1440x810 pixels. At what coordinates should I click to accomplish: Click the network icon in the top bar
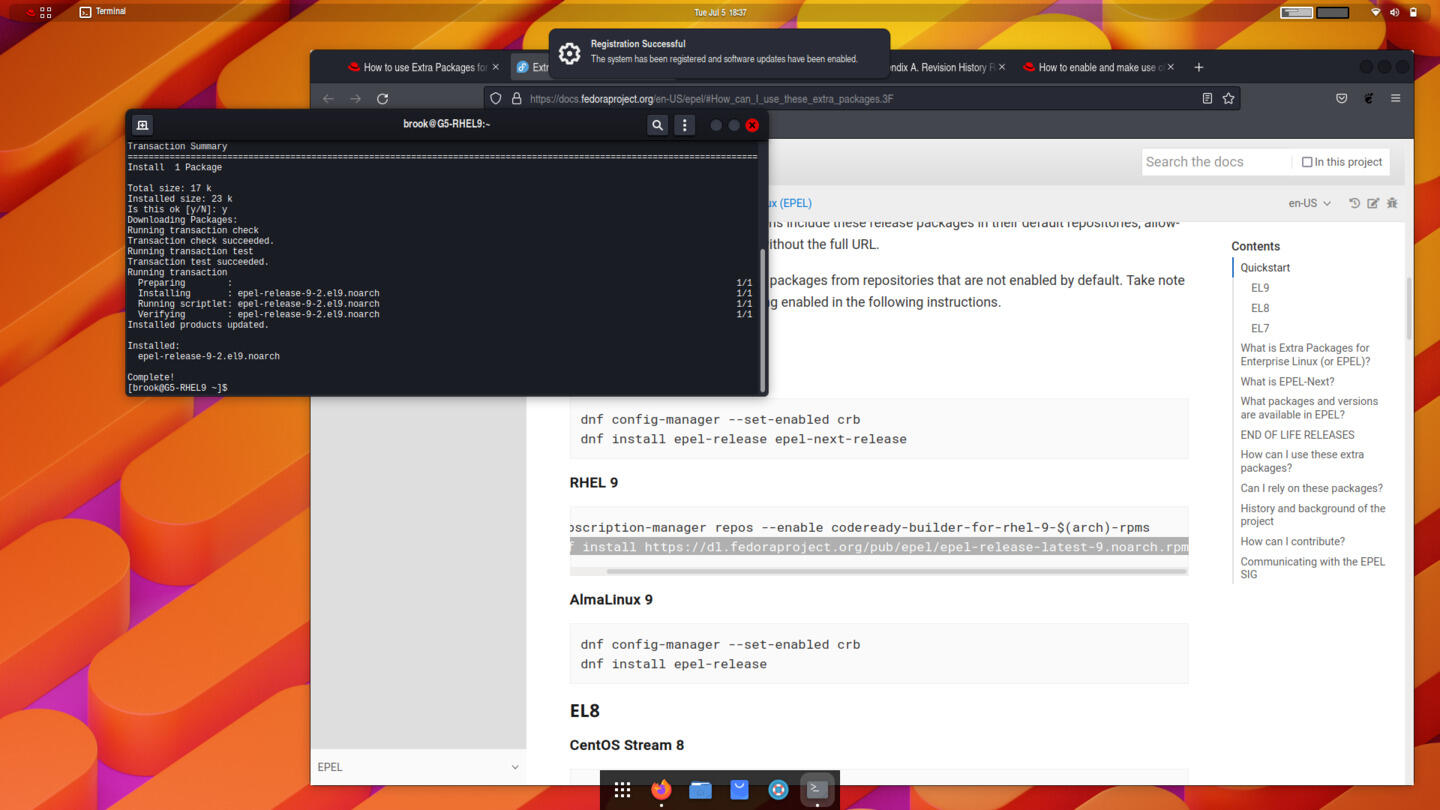[1375, 12]
